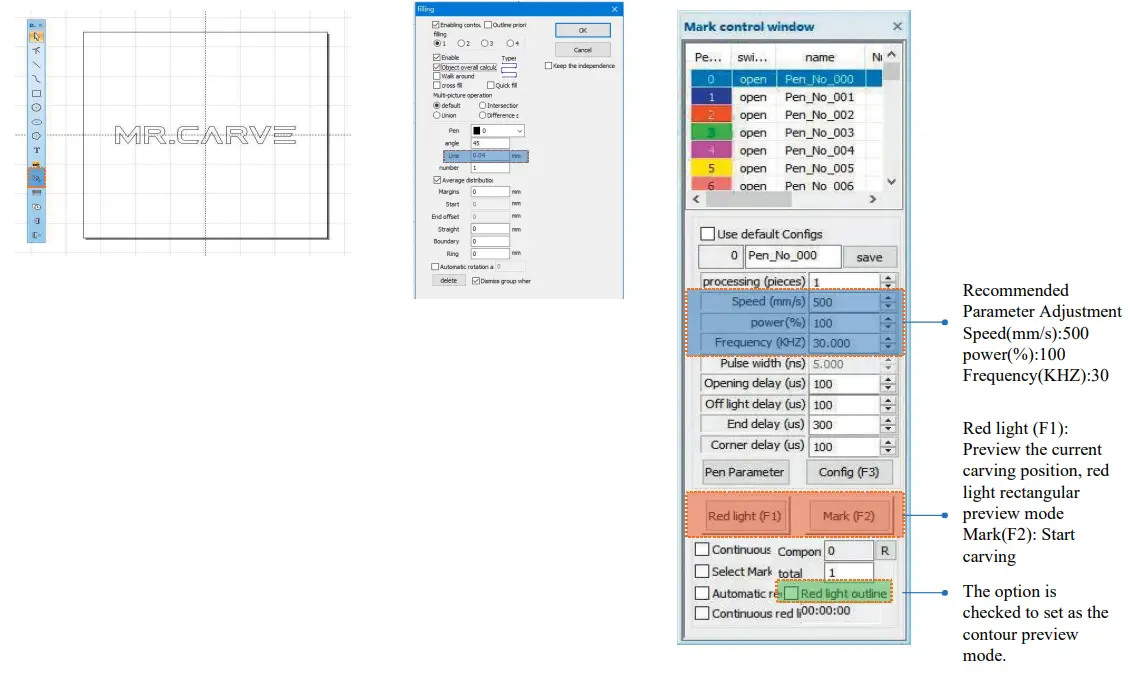Check Outline priority option
The height and width of the screenshot is (673, 1130).
coord(488,24)
